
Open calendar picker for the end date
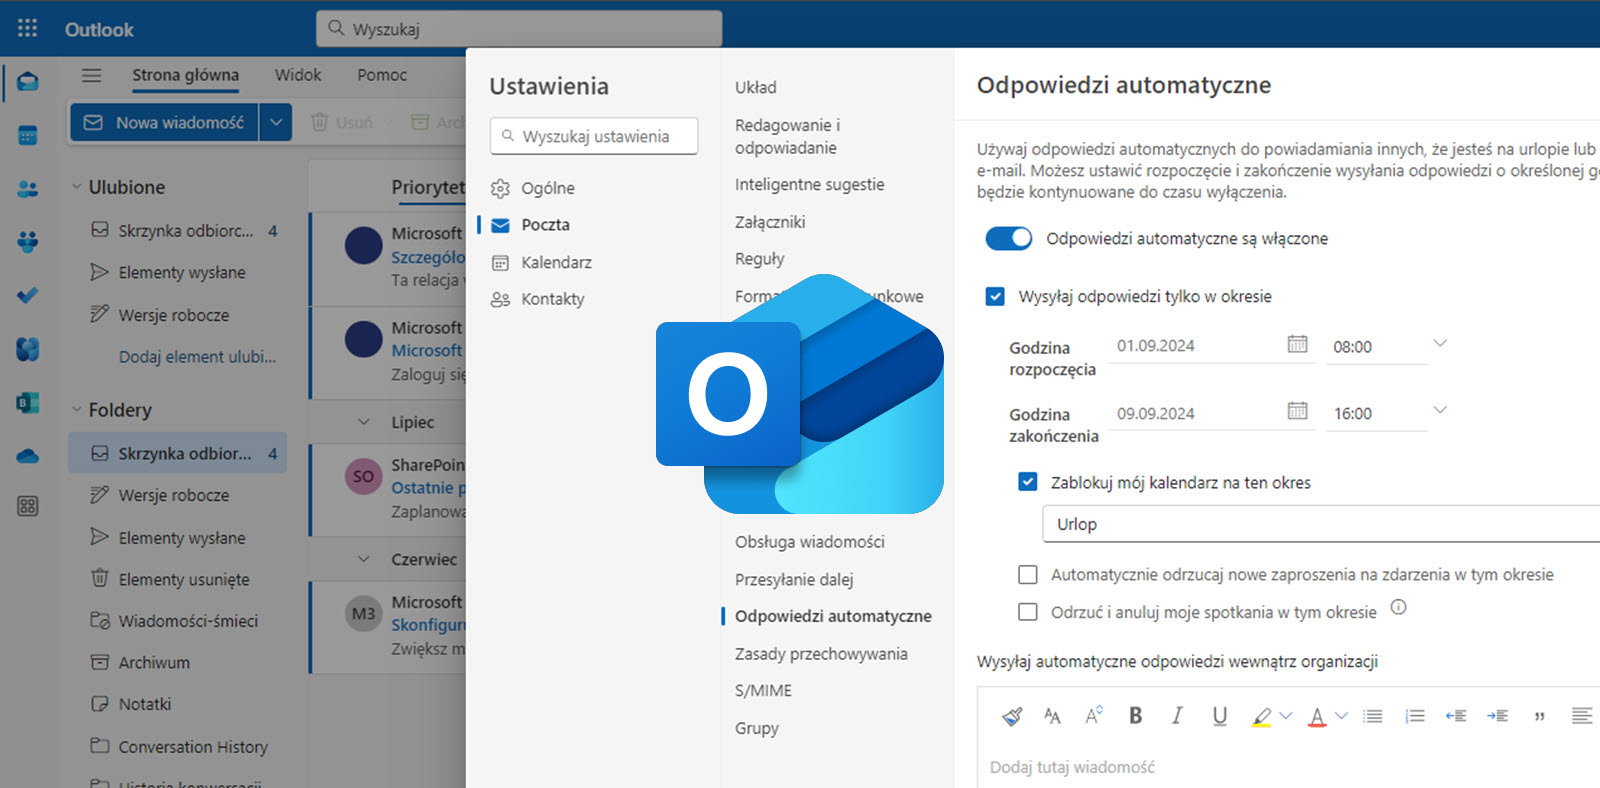1297,411
